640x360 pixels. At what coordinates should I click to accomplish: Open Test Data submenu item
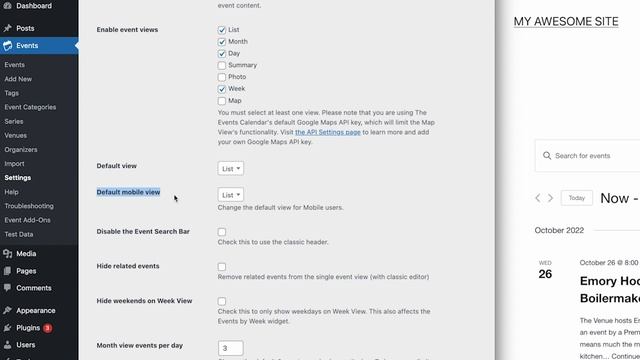[19, 234]
